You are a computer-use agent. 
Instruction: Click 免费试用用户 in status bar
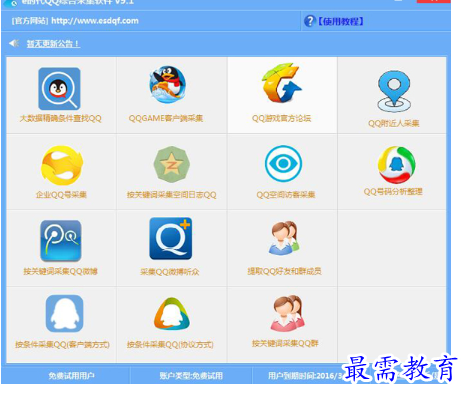(x=71, y=376)
